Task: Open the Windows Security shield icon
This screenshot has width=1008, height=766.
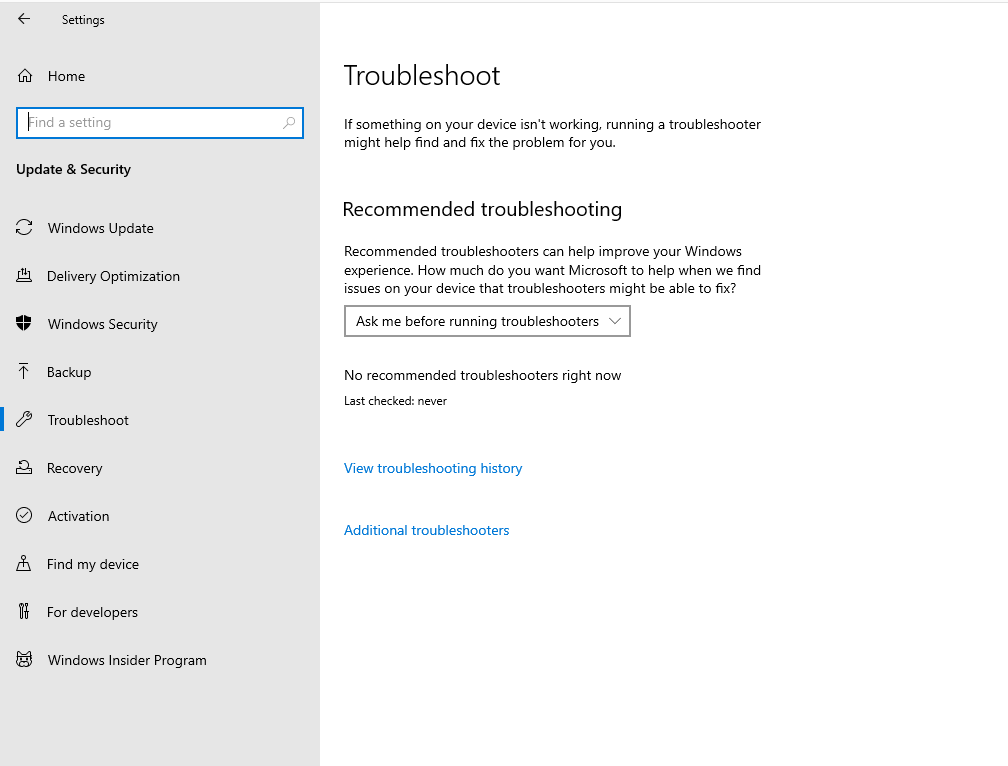Action: [24, 324]
